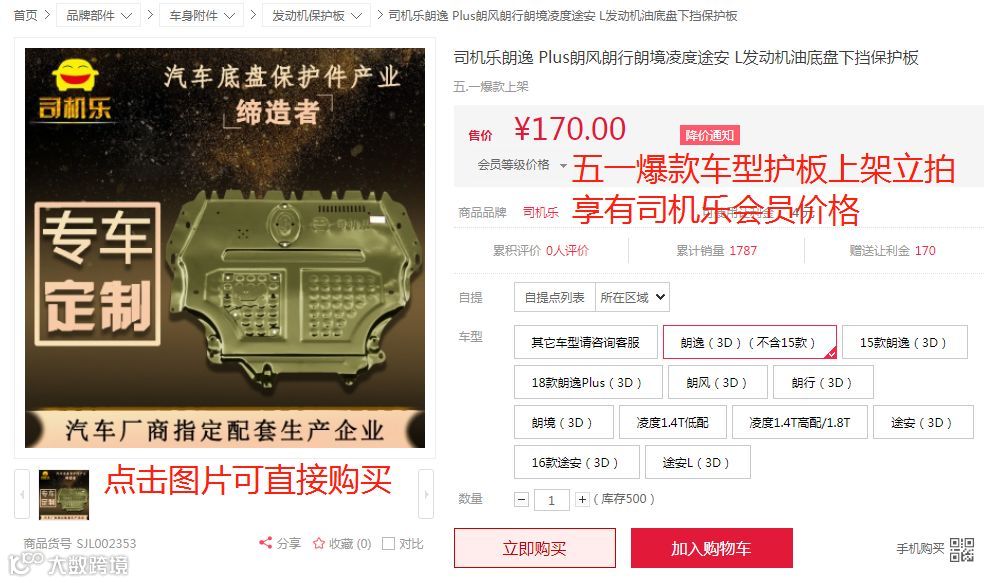This screenshot has width=988, height=583.
Task: Select the 途安L（3D） car model option
Action: (x=697, y=463)
